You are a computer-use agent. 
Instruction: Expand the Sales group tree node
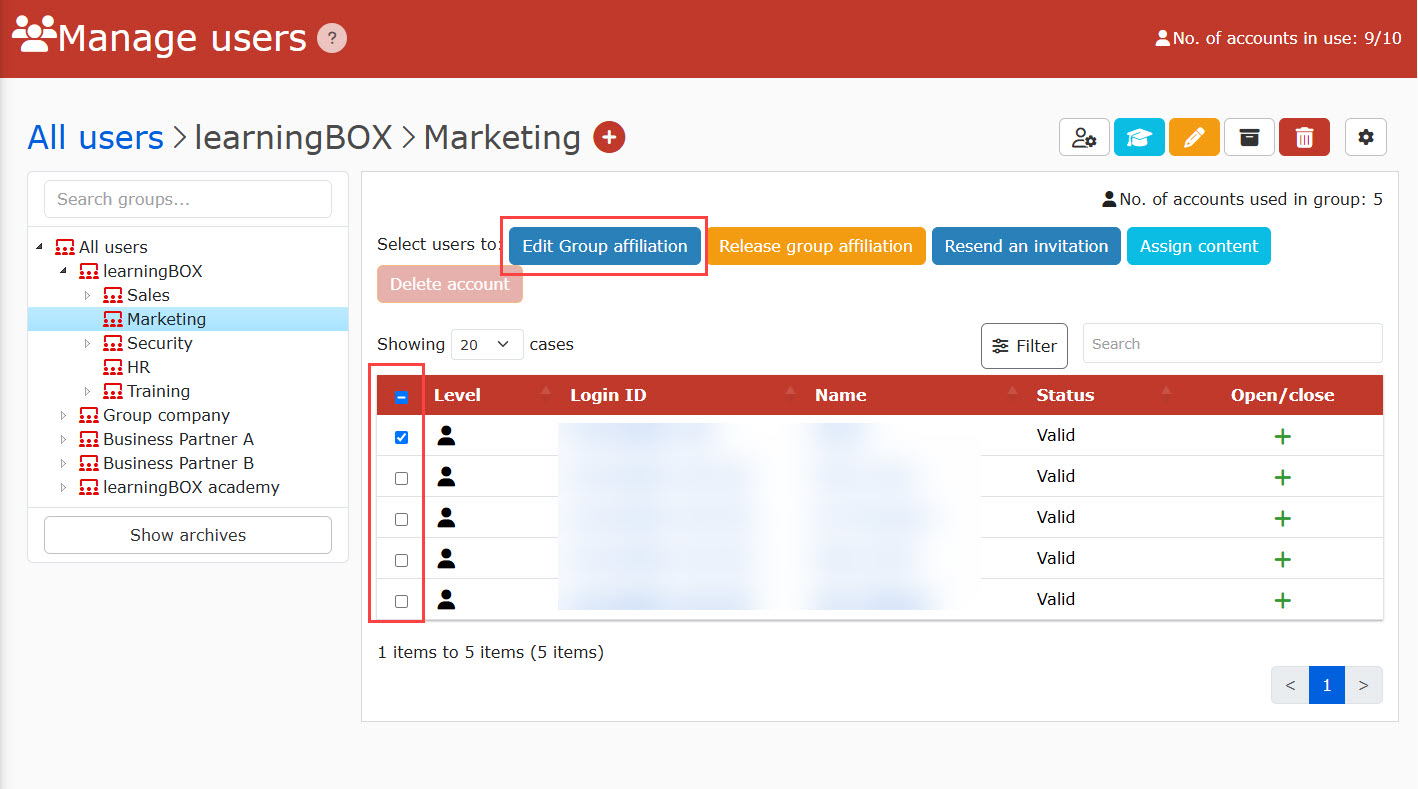pos(87,296)
